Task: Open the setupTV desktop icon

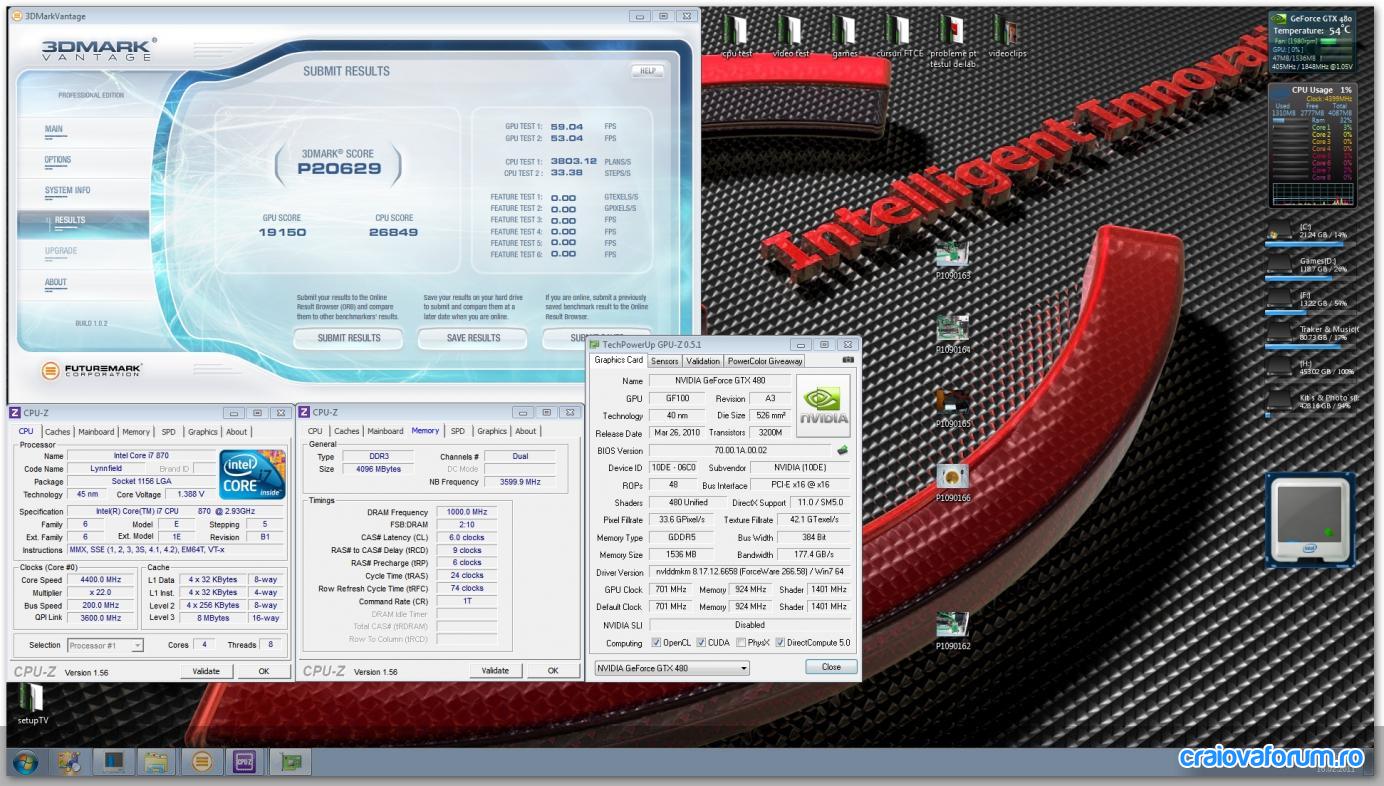Action: 32,704
